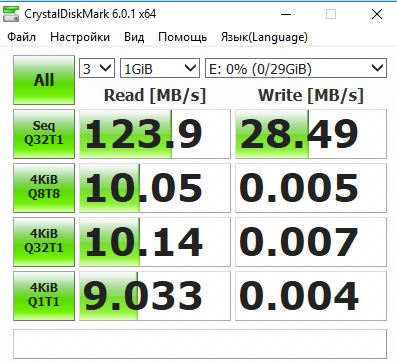Click the 4KiB Q8T8 write result 0.005
Image resolution: width=397 pixels, height=362 pixels.
pyautogui.click(x=311, y=188)
